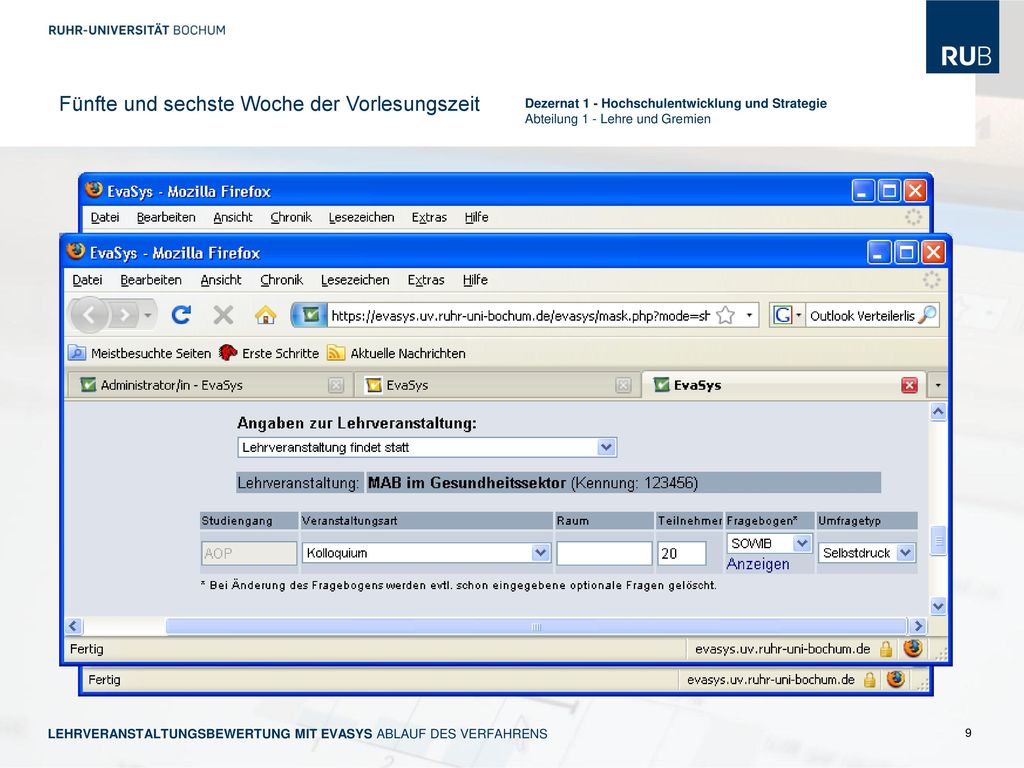This screenshot has height=768, width=1024.
Task: Close the Administrator/in - EvaSys tab
Action: click(x=336, y=385)
